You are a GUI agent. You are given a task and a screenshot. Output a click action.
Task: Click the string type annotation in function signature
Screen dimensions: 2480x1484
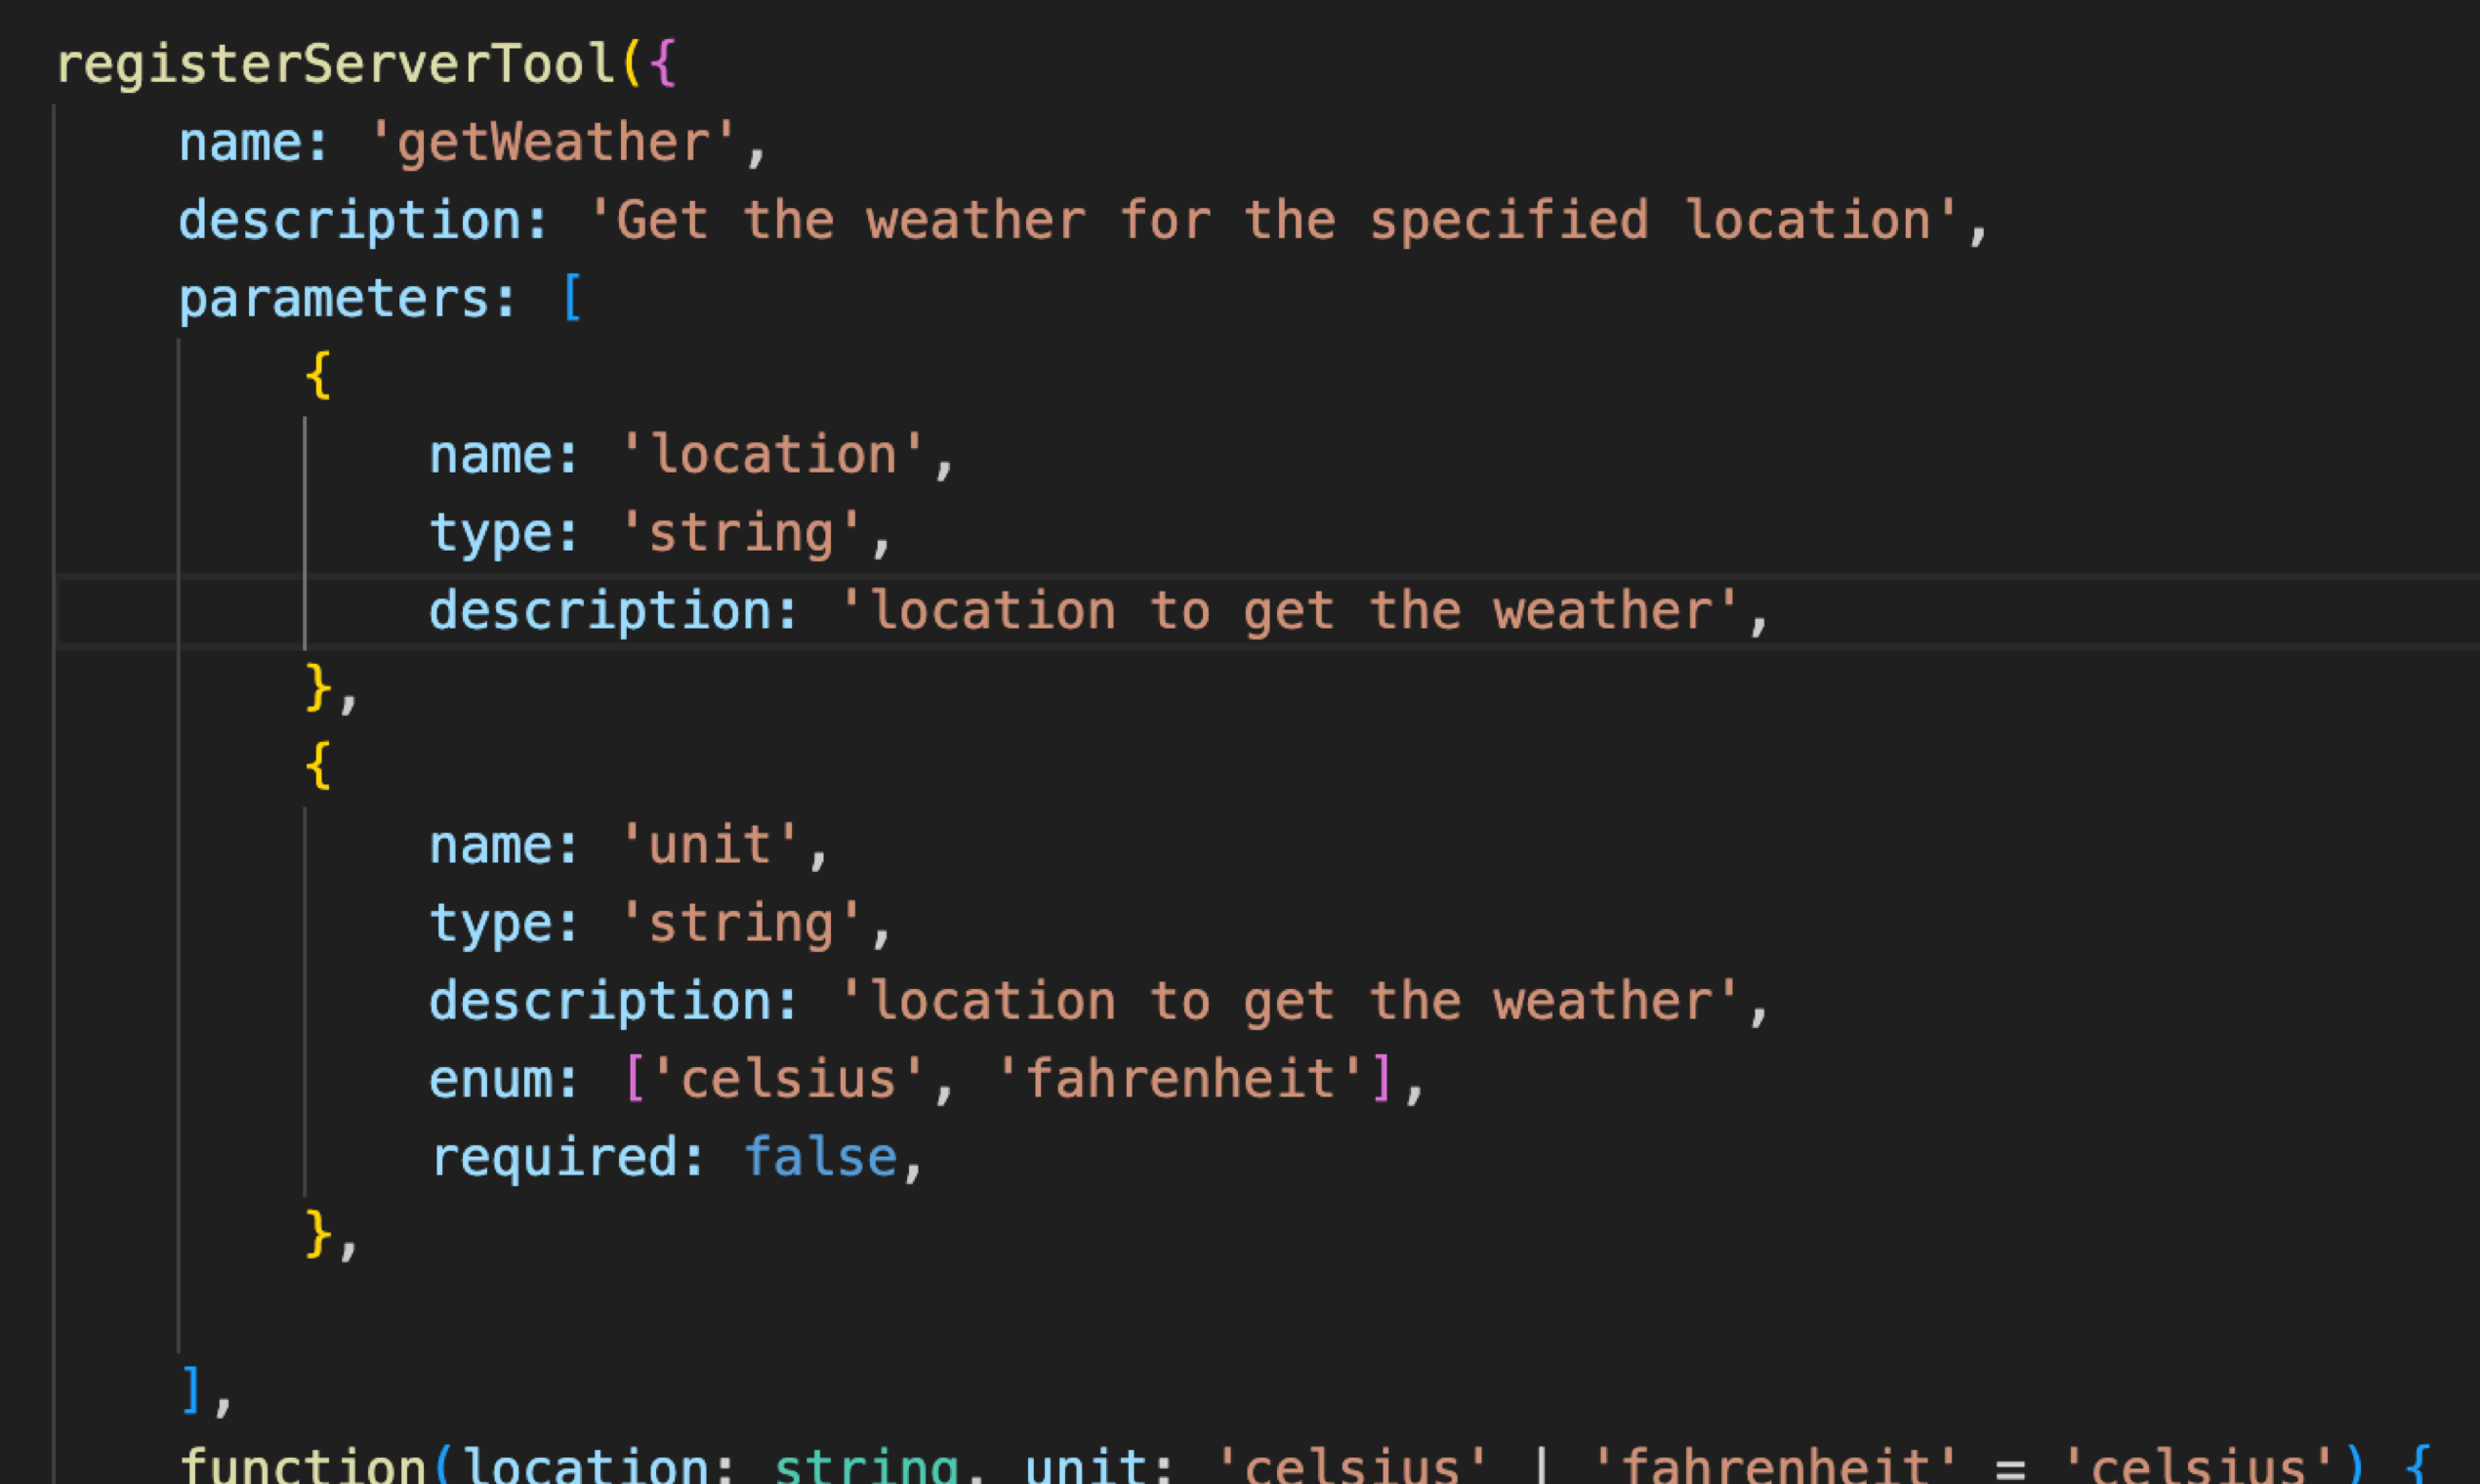[x=866, y=1466]
